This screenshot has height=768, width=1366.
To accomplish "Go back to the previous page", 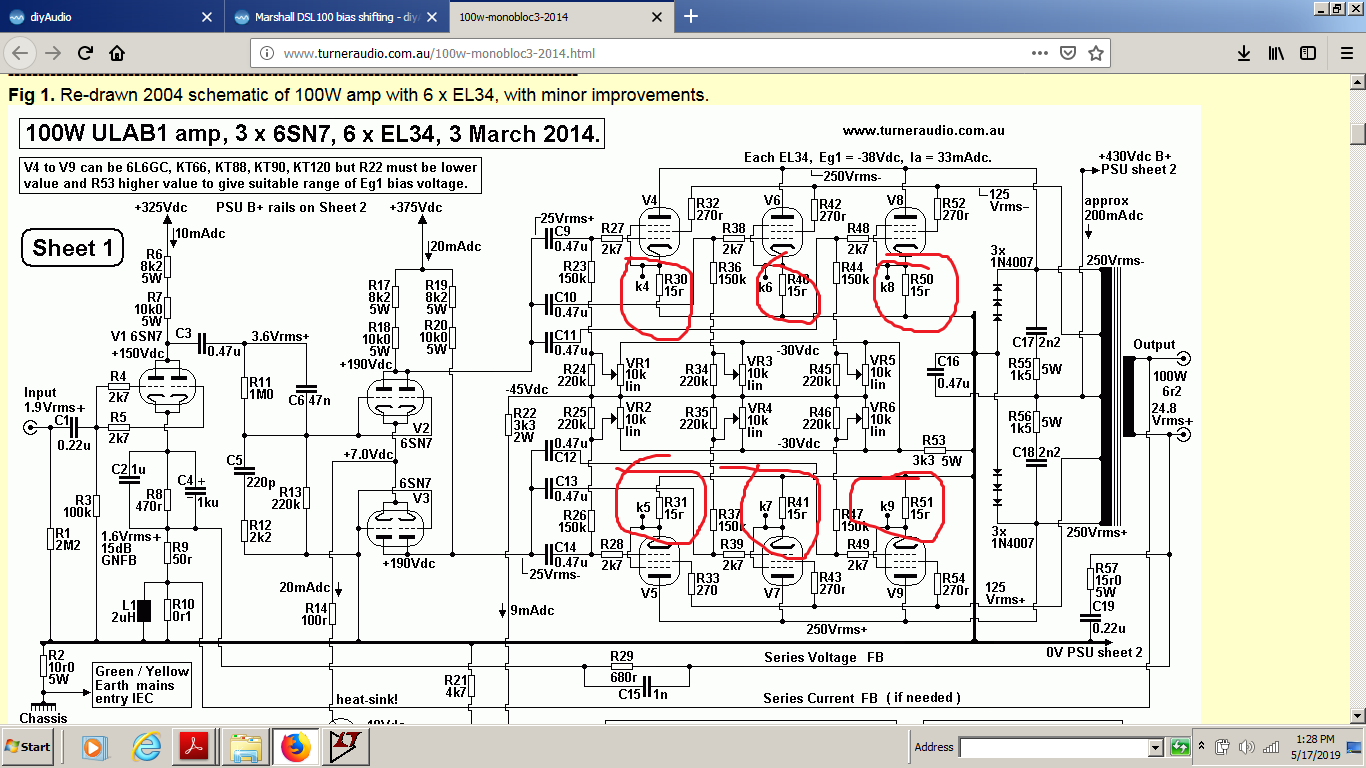I will [x=21, y=53].
